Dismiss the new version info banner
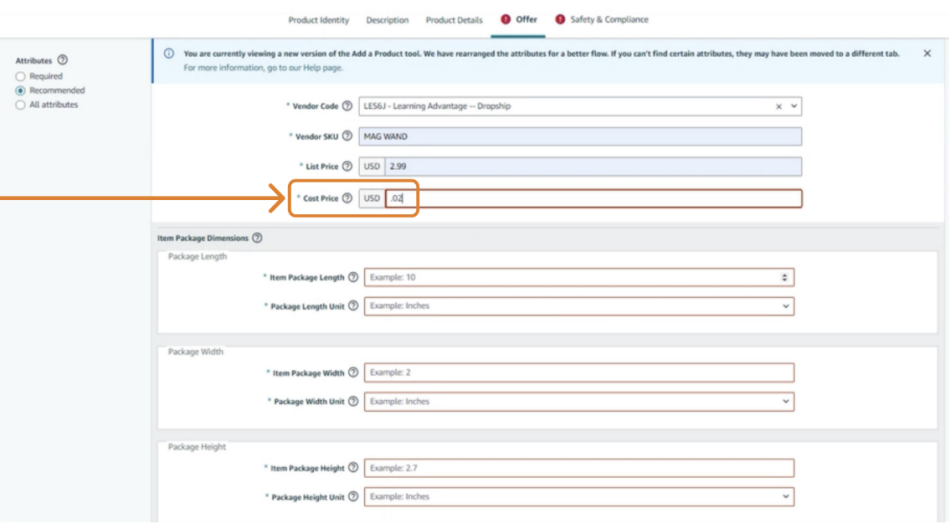 coord(927,53)
